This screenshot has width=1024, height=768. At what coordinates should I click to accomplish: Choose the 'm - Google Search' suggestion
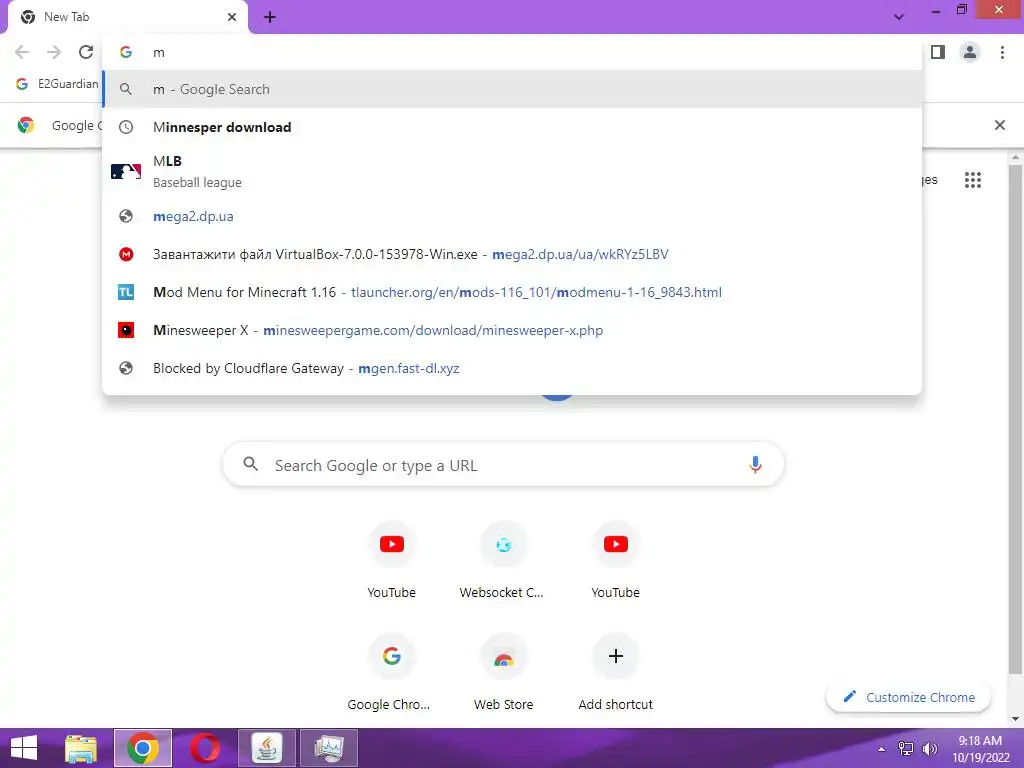point(512,89)
